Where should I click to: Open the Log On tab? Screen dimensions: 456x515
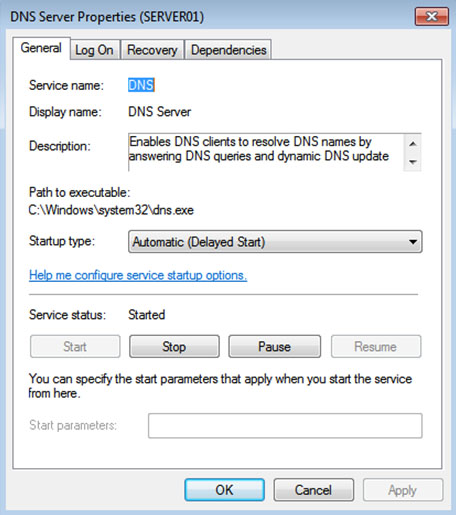click(94, 50)
